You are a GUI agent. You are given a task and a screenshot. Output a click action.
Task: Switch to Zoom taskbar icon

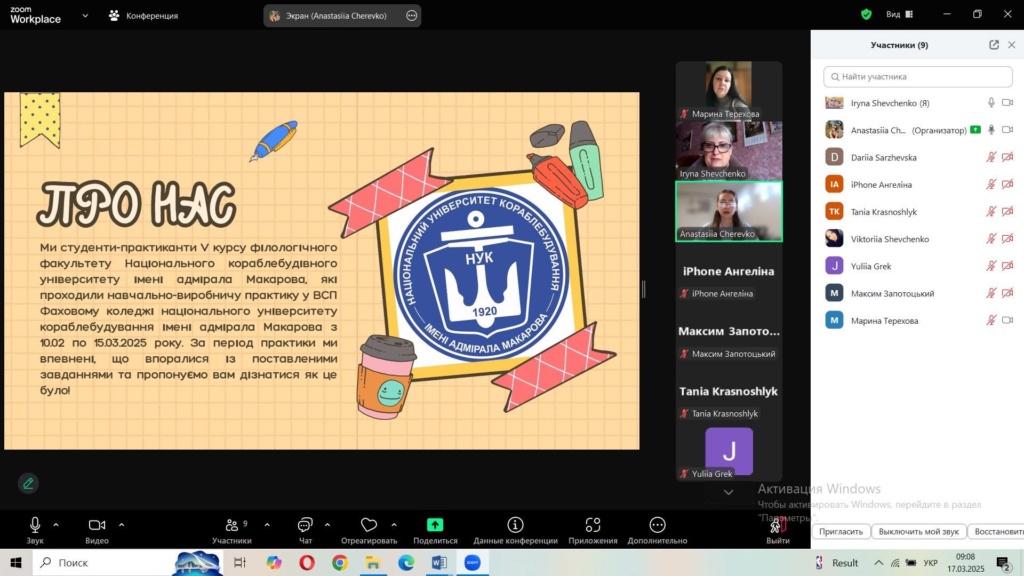click(472, 562)
